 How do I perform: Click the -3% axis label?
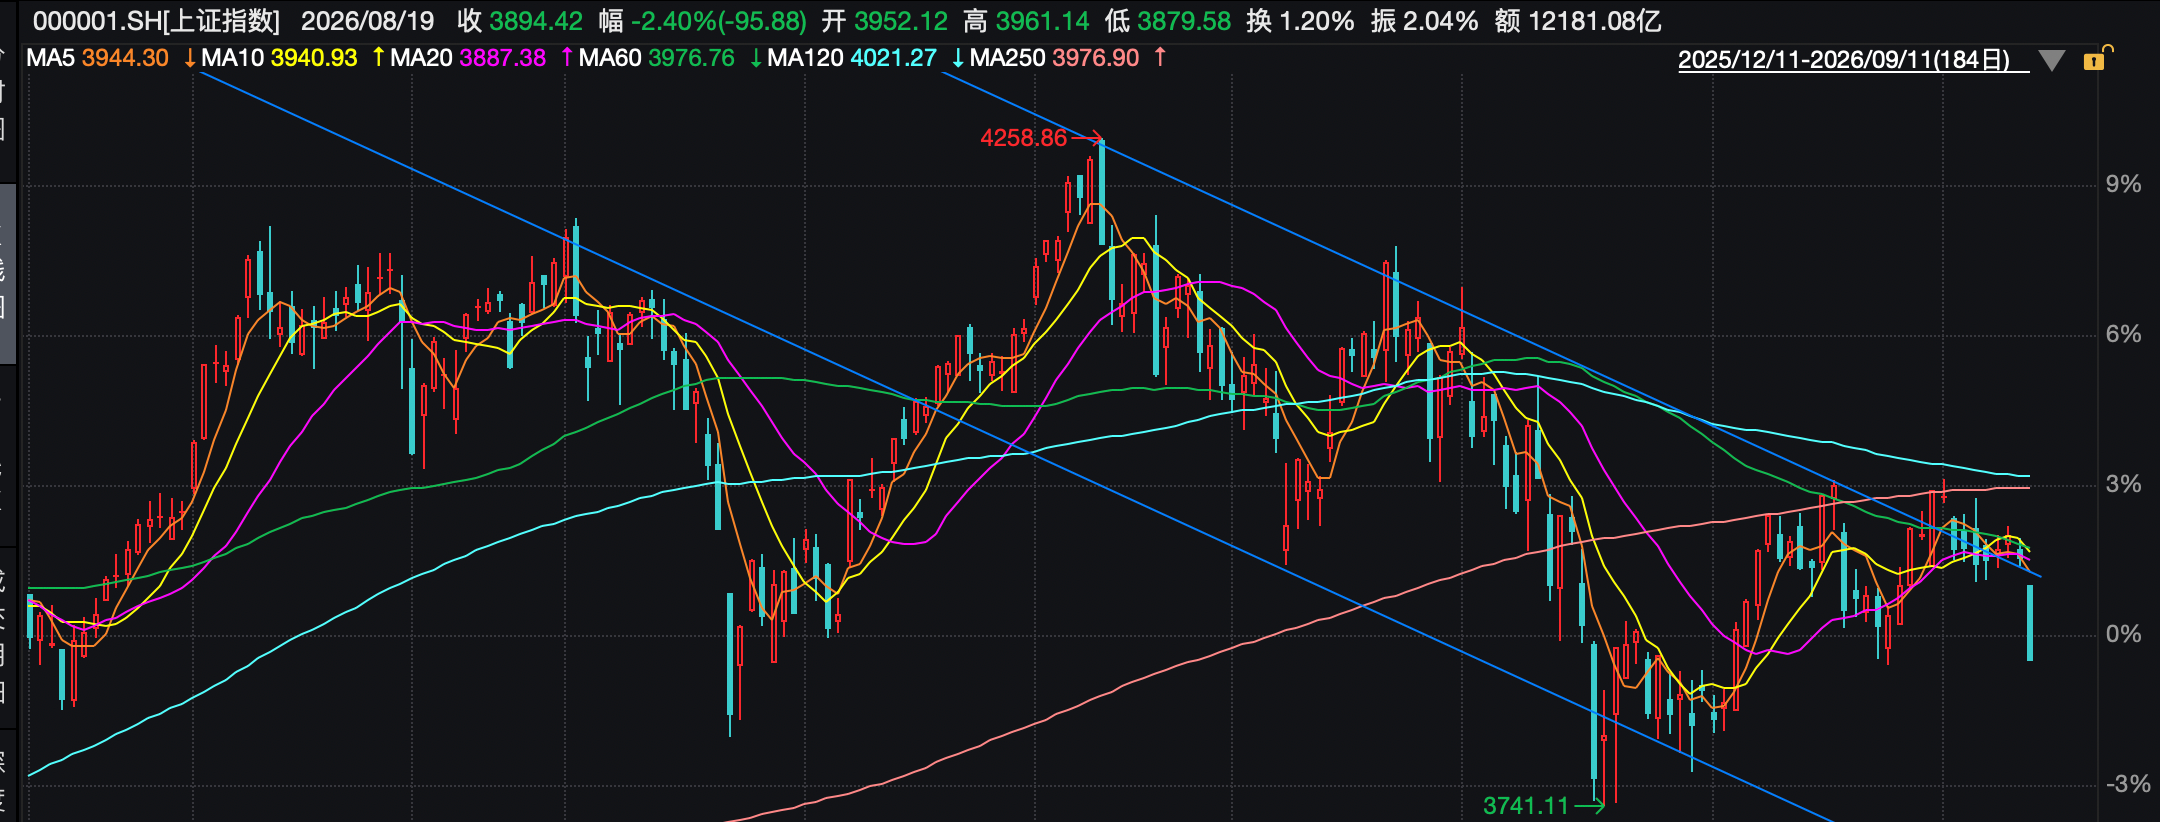[2127, 784]
